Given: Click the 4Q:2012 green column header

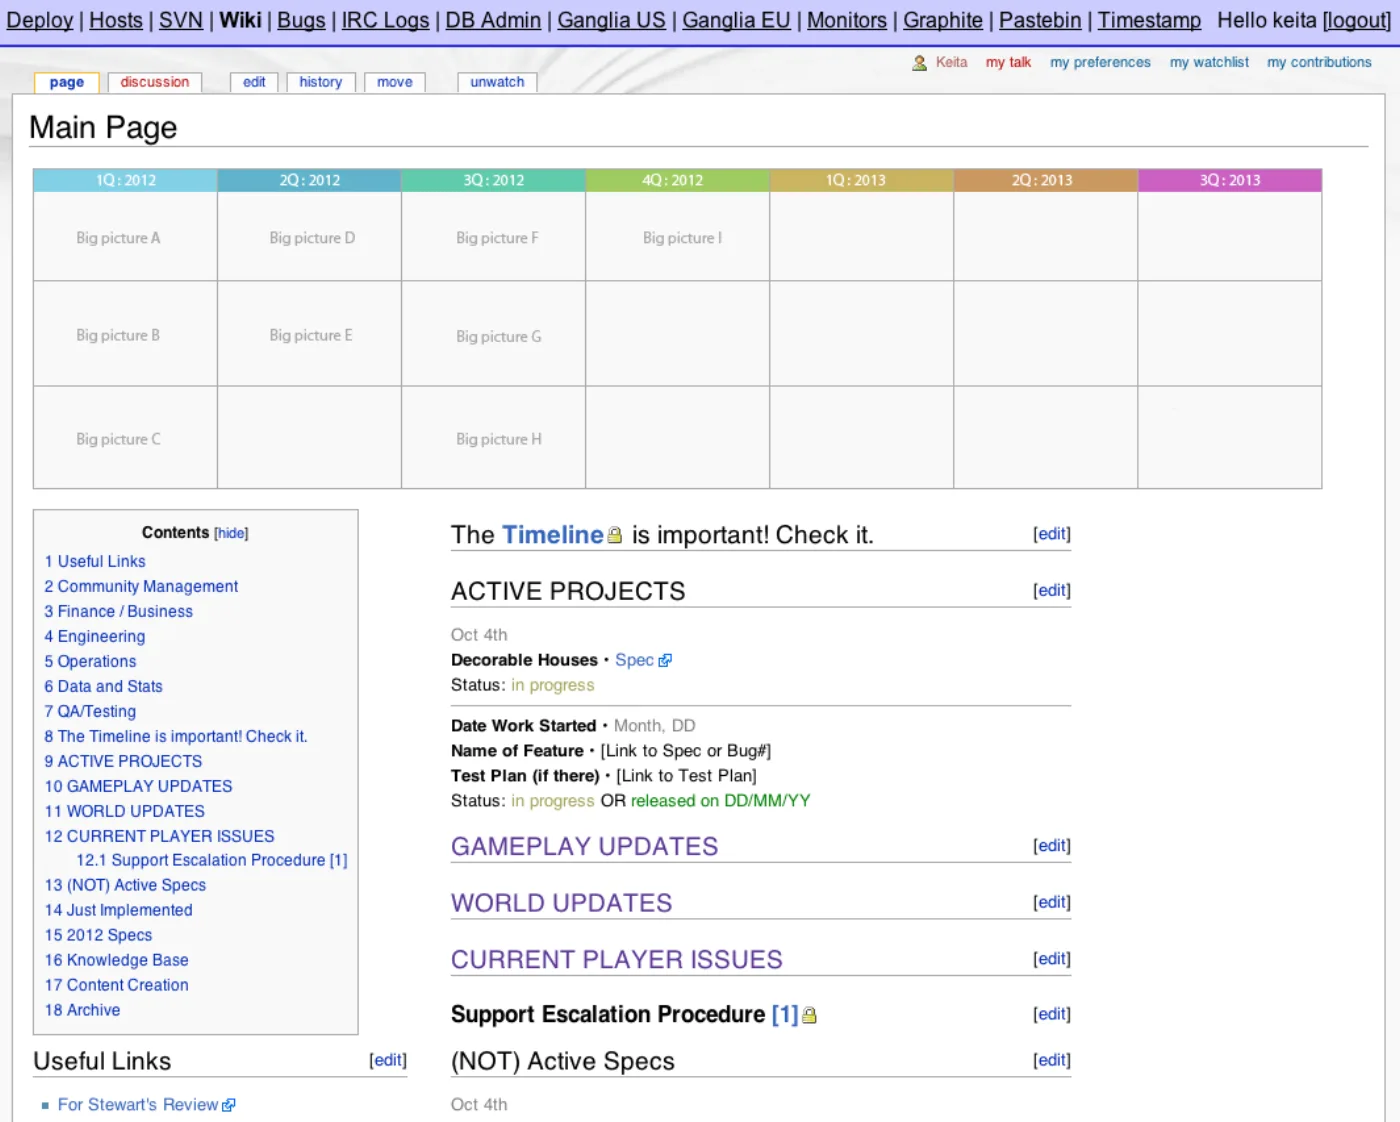Looking at the screenshot, I should tap(677, 180).
